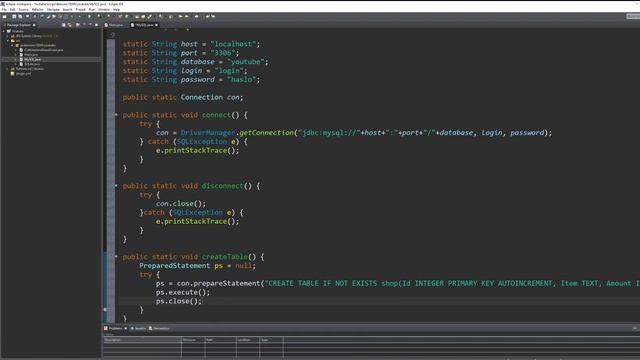
Task: Click the Location column header in Problems
Action: (x=248, y=340)
